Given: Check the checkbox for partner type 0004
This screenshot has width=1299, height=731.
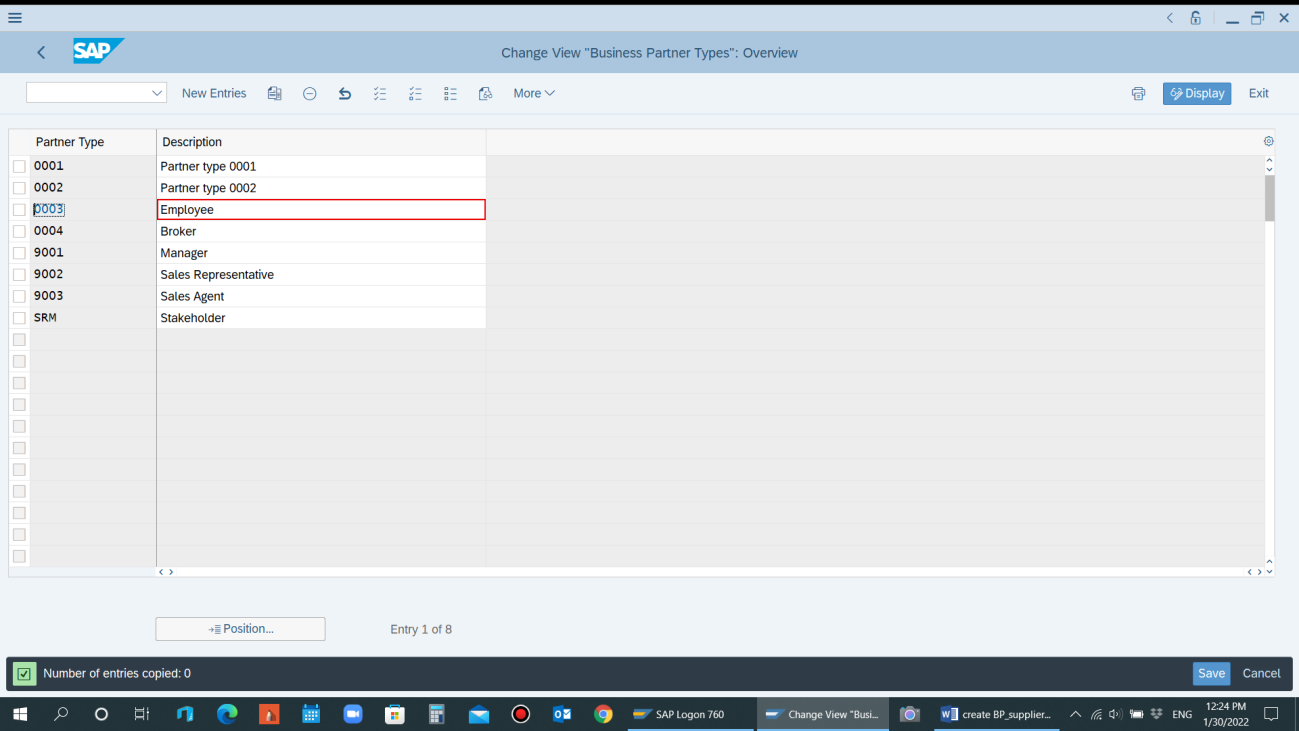Looking at the screenshot, I should tap(19, 231).
